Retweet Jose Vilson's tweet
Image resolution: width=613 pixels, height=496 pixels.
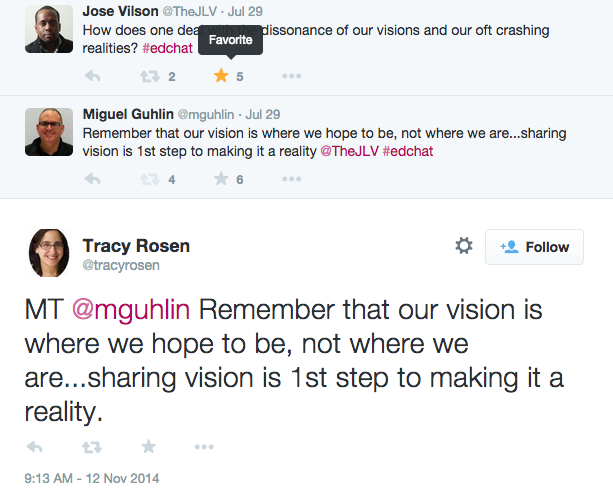click(150, 76)
